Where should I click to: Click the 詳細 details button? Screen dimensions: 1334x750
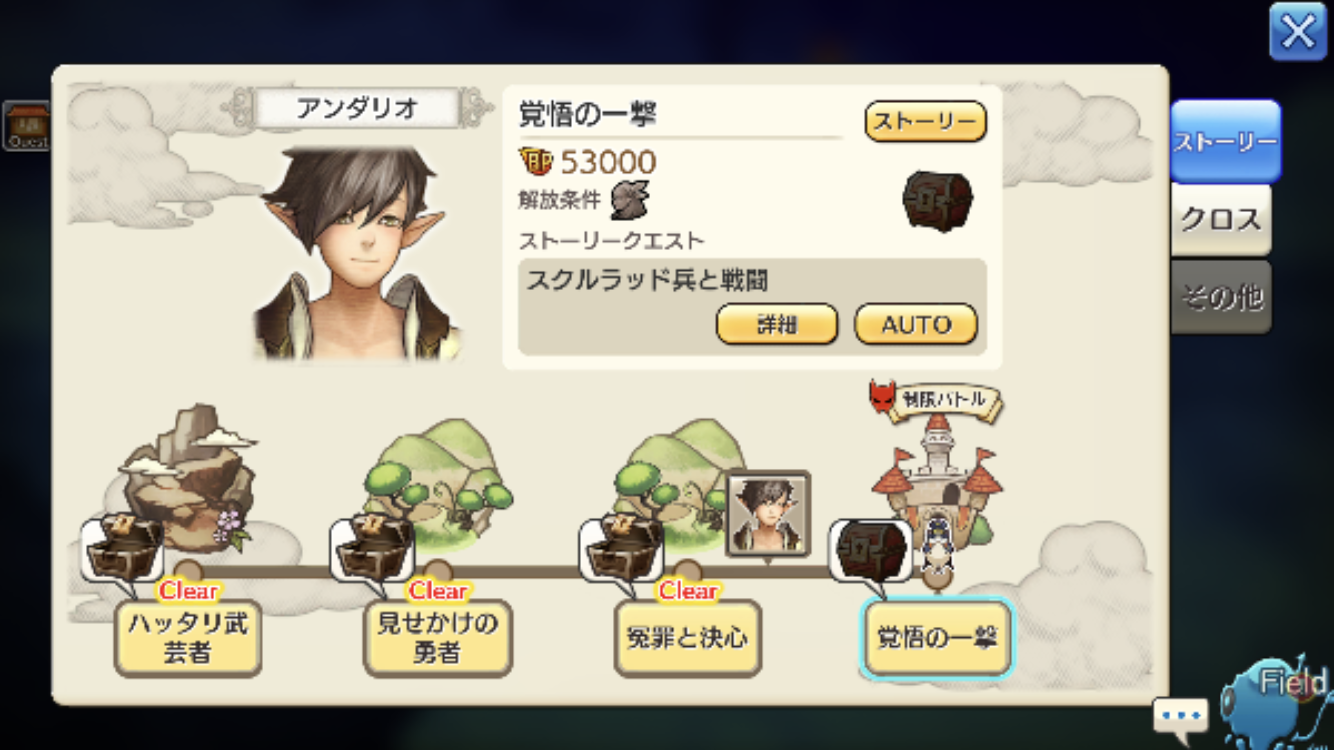tap(777, 324)
